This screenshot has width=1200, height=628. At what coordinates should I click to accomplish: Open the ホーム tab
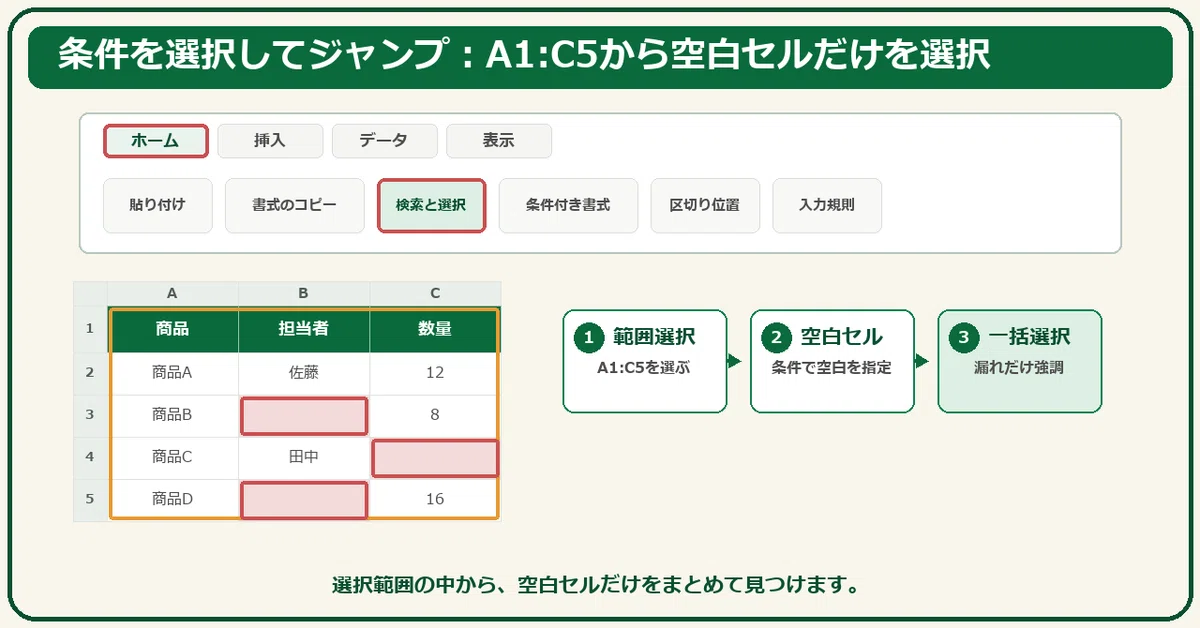[156, 141]
